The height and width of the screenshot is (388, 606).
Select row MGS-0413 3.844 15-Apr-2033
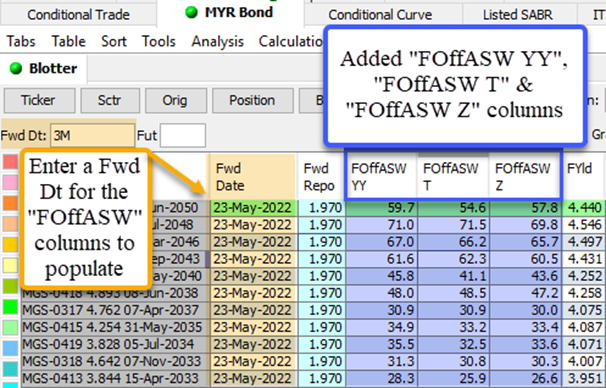[x=114, y=379]
